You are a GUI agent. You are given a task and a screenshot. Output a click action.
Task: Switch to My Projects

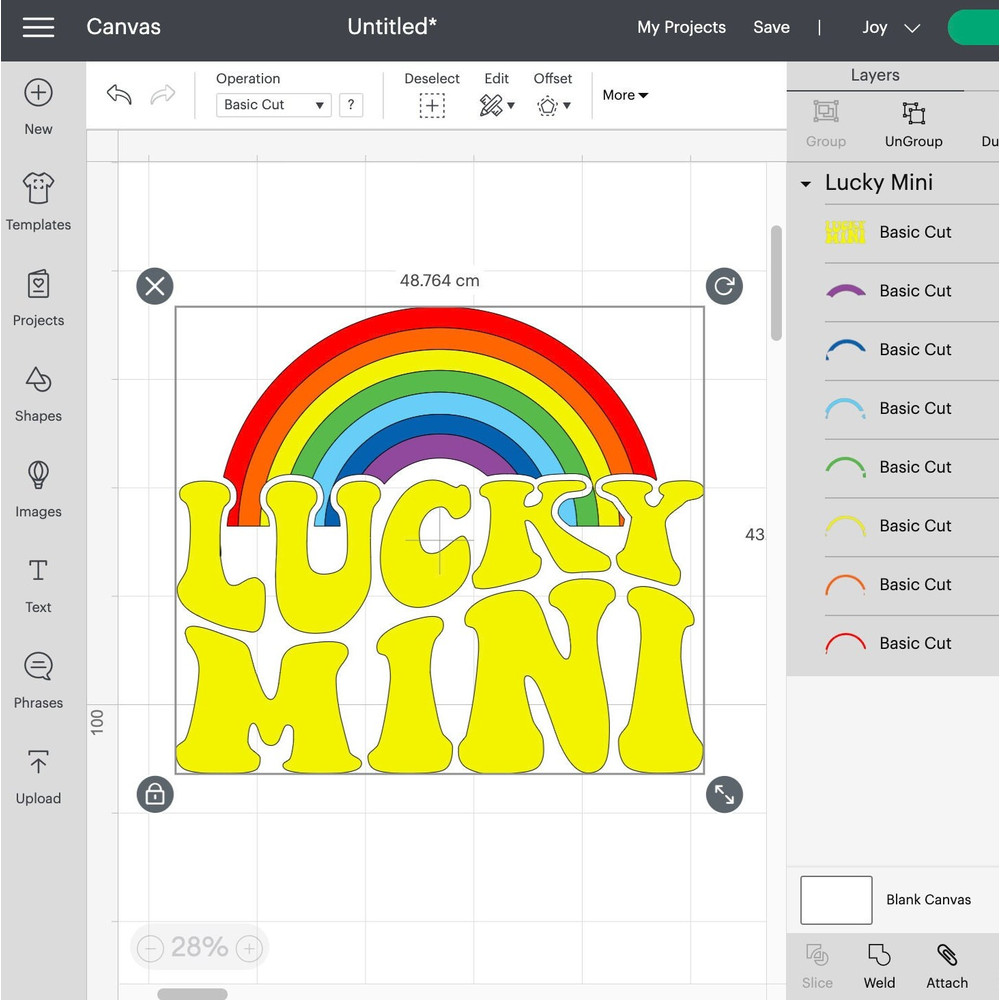[x=681, y=27]
